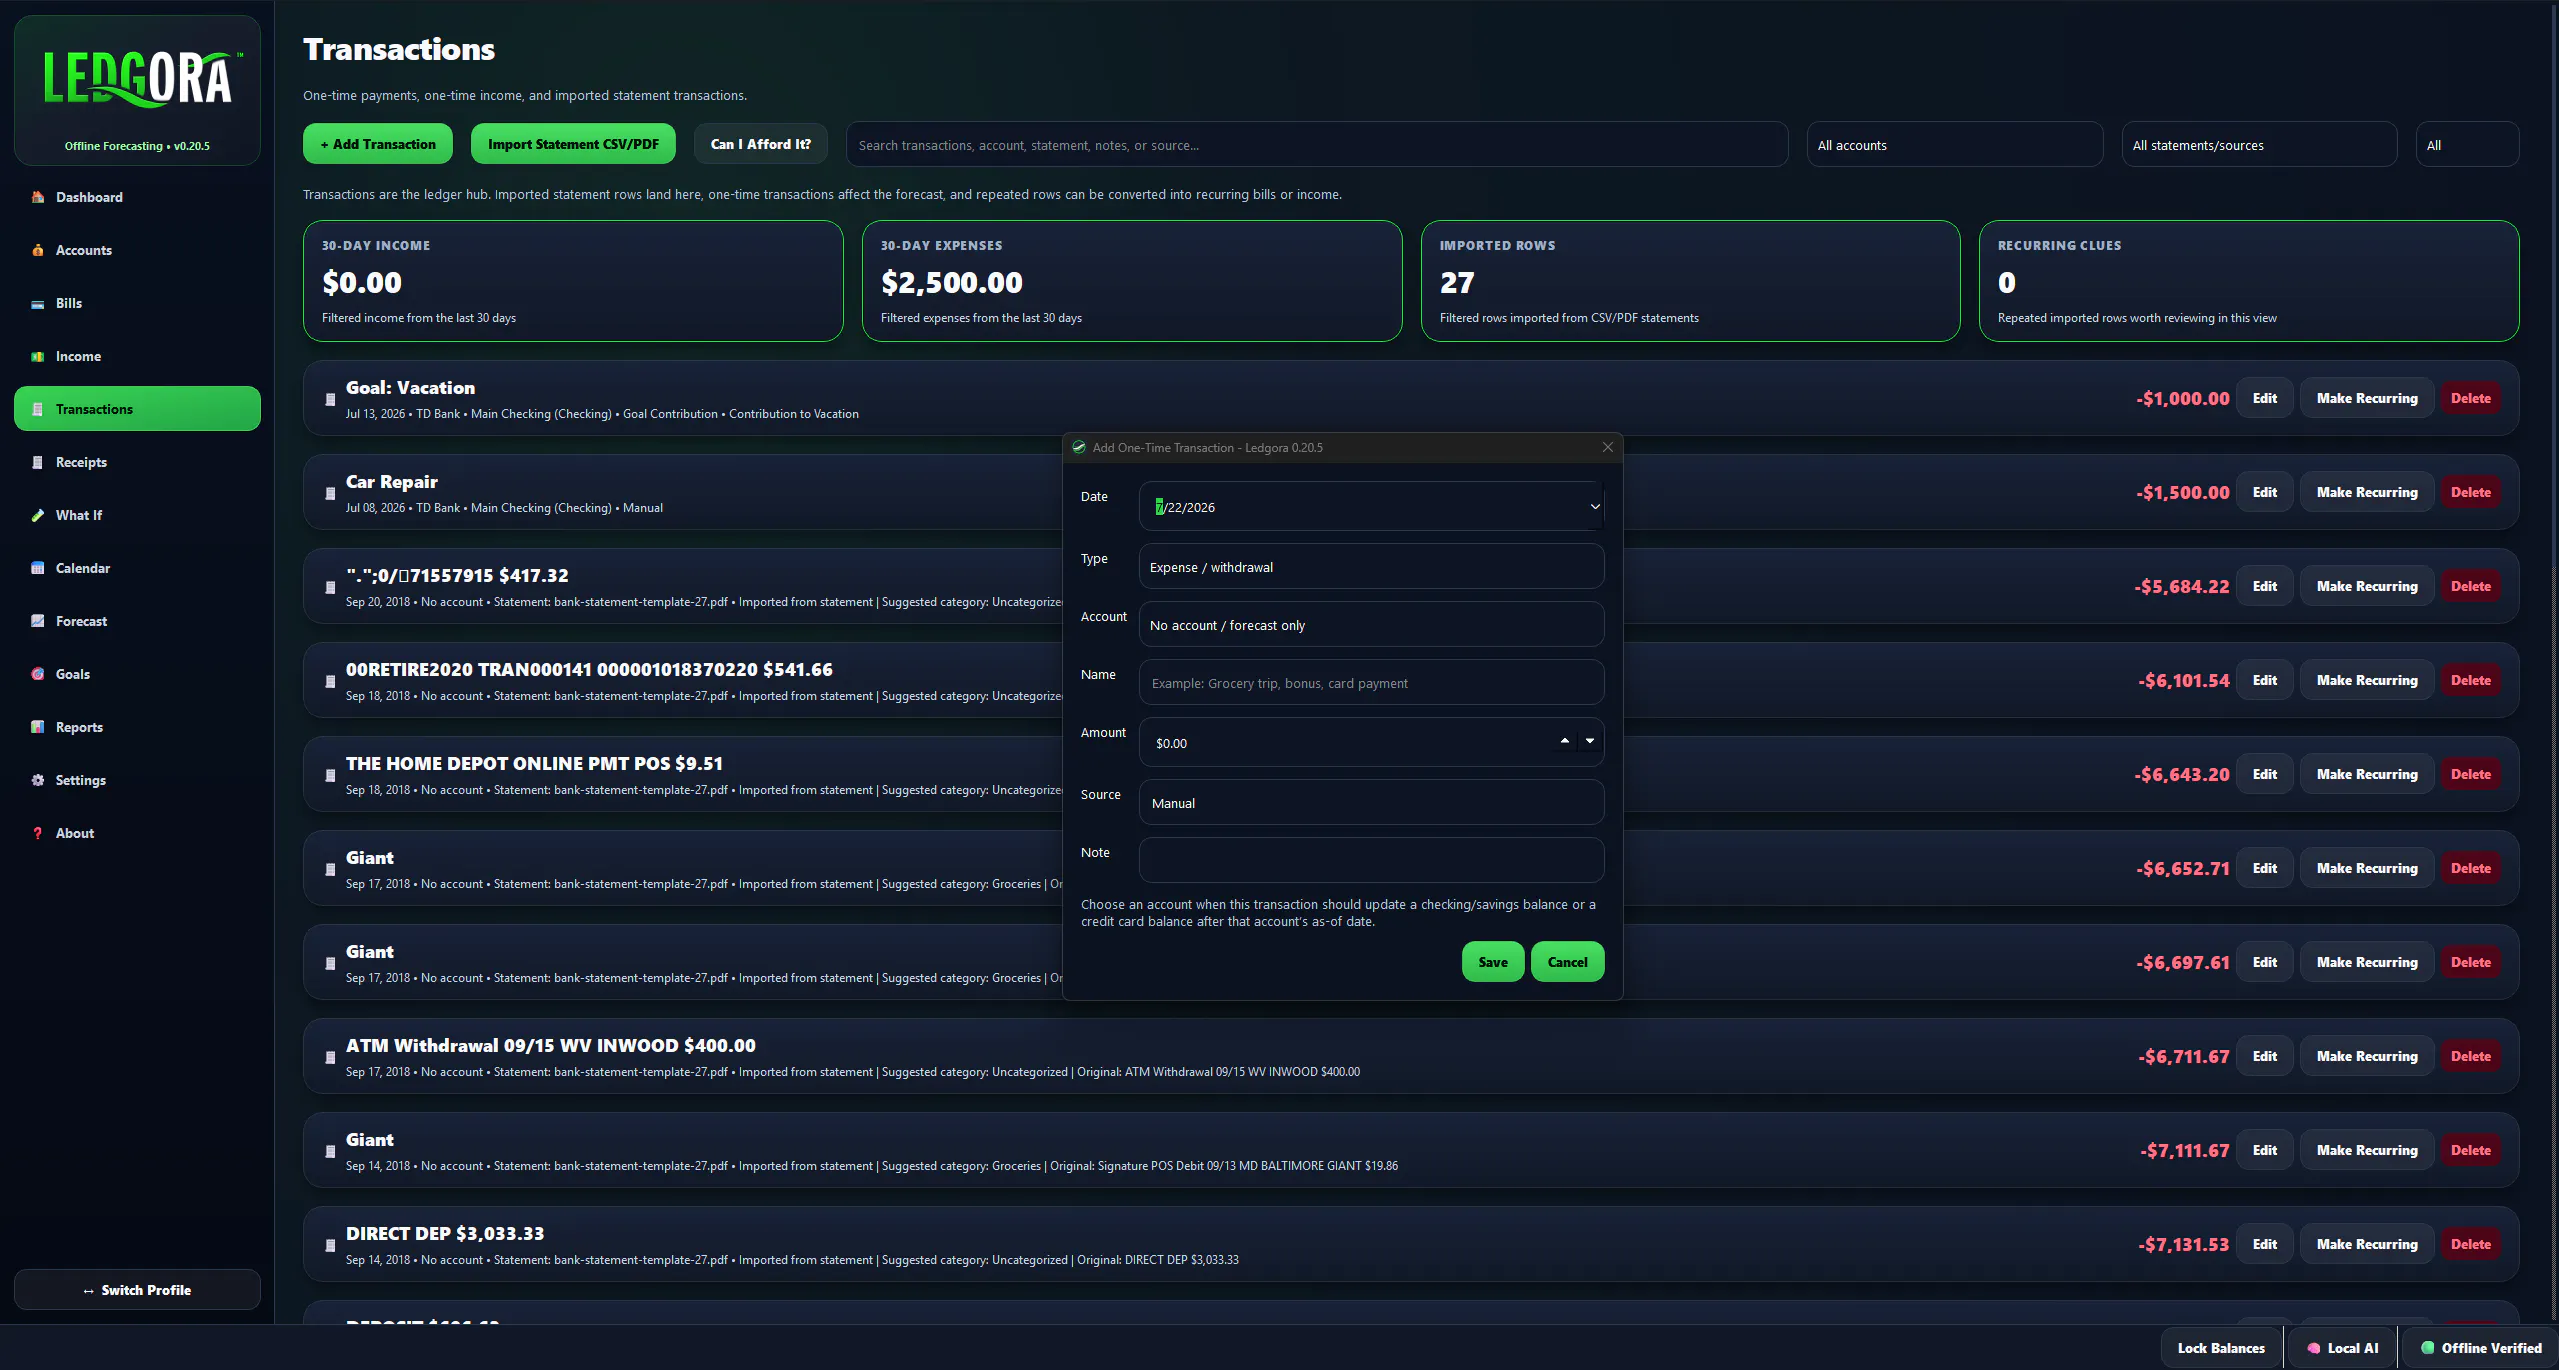Open the Forecast chart icon
This screenshot has width=2559, height=1370.
[x=38, y=621]
